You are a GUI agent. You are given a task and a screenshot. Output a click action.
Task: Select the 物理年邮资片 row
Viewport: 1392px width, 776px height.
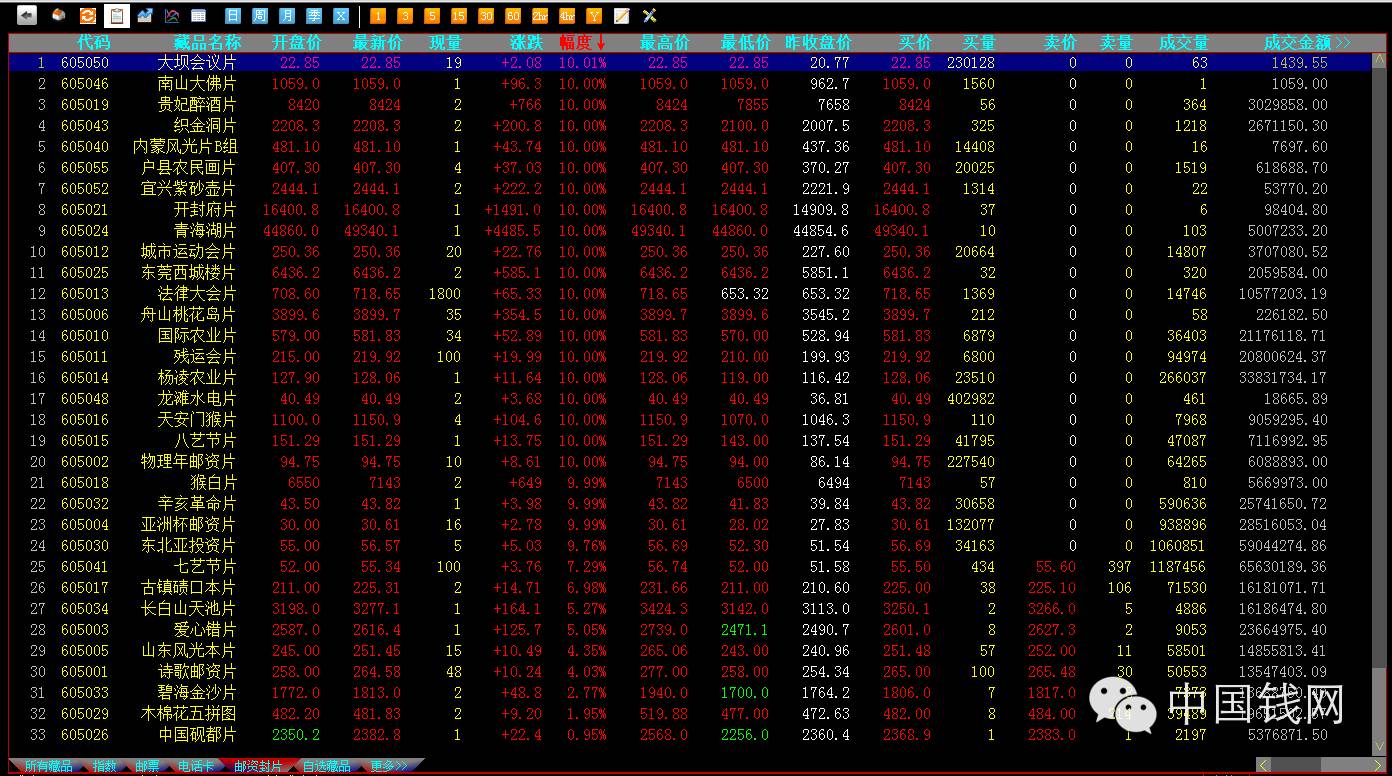[x=690, y=462]
